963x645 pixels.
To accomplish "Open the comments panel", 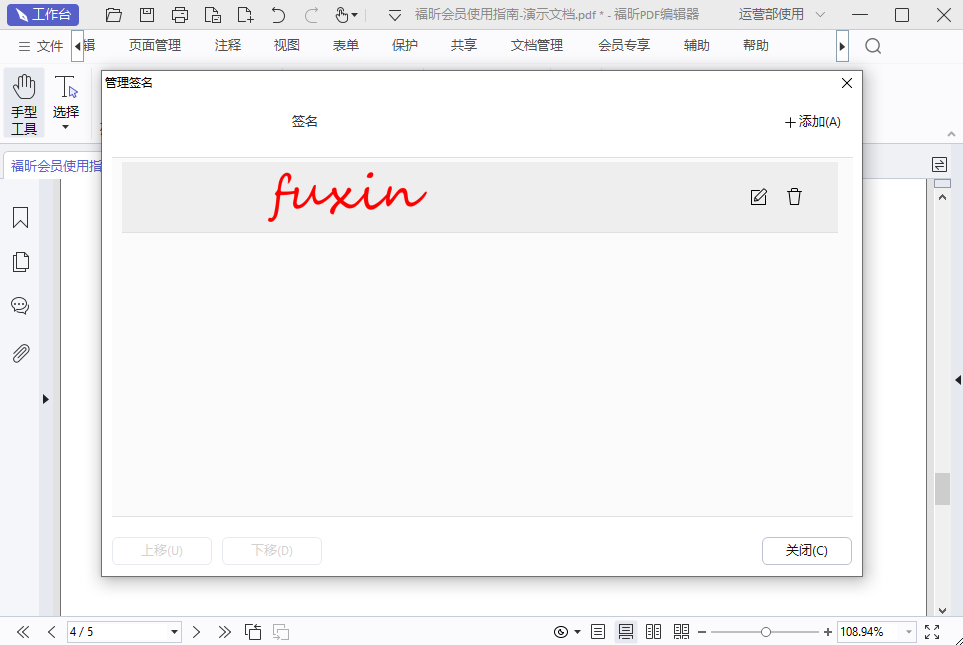I will (20, 306).
